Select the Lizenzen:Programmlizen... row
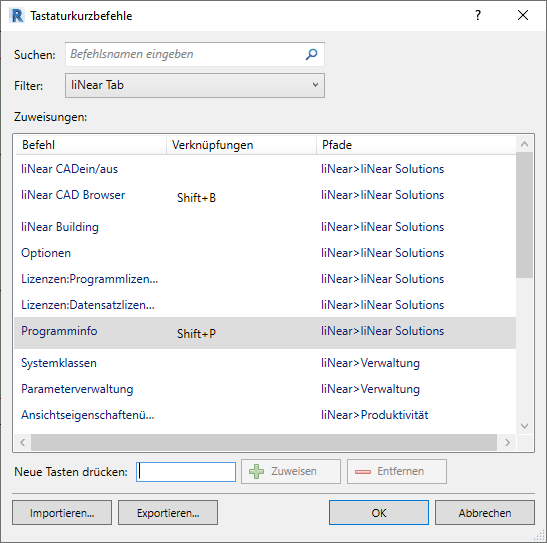 pyautogui.click(x=265, y=279)
